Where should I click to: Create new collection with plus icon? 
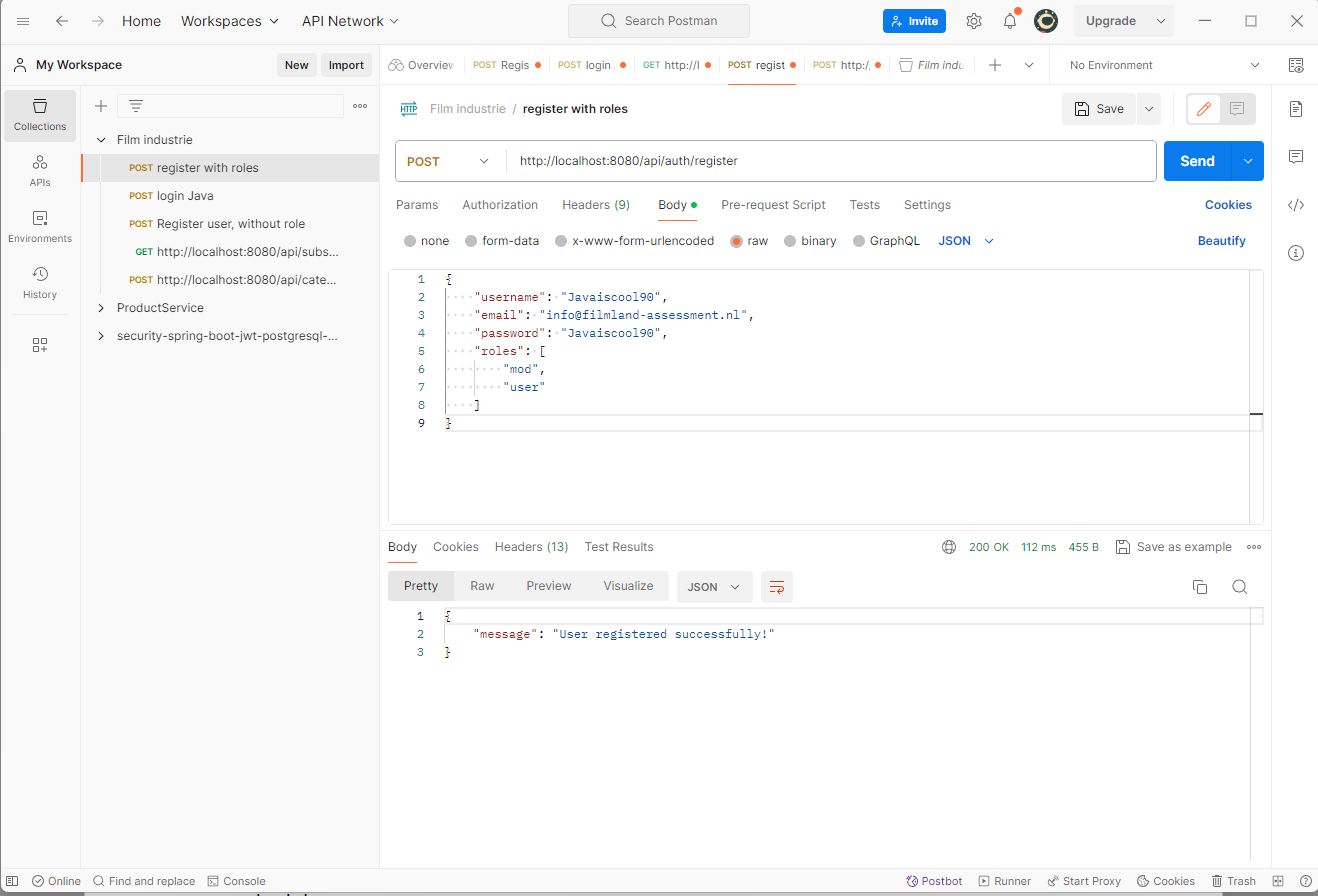click(101, 106)
